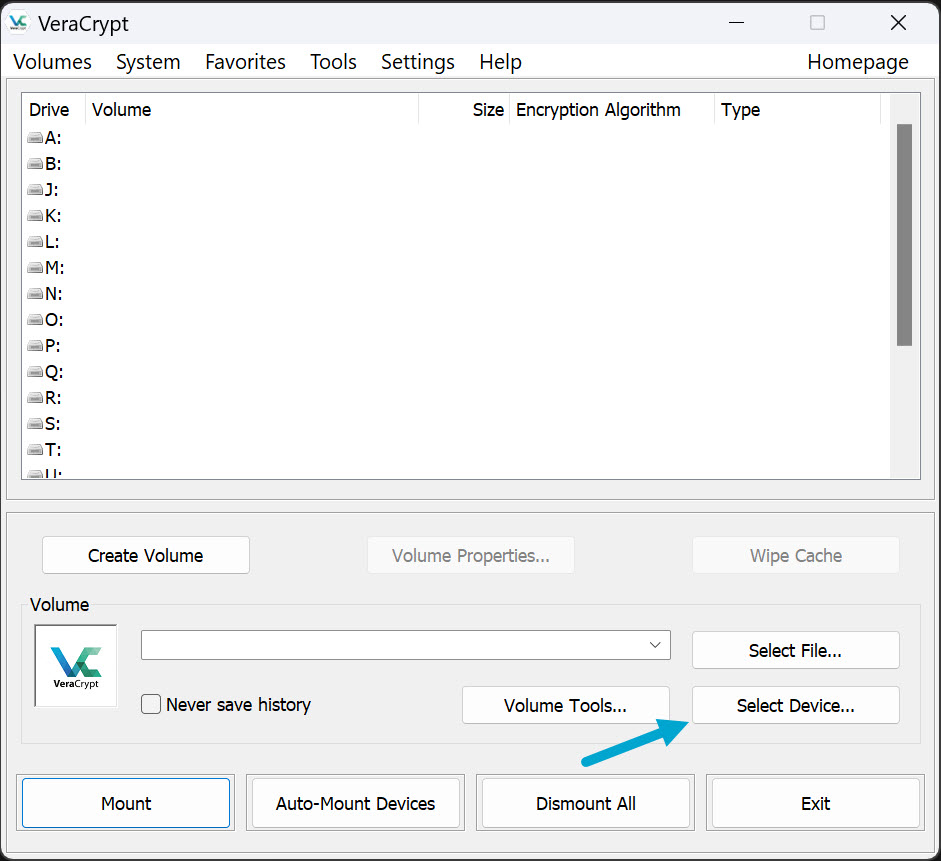
Task: Click the drive A: icon
Action: coord(35,138)
